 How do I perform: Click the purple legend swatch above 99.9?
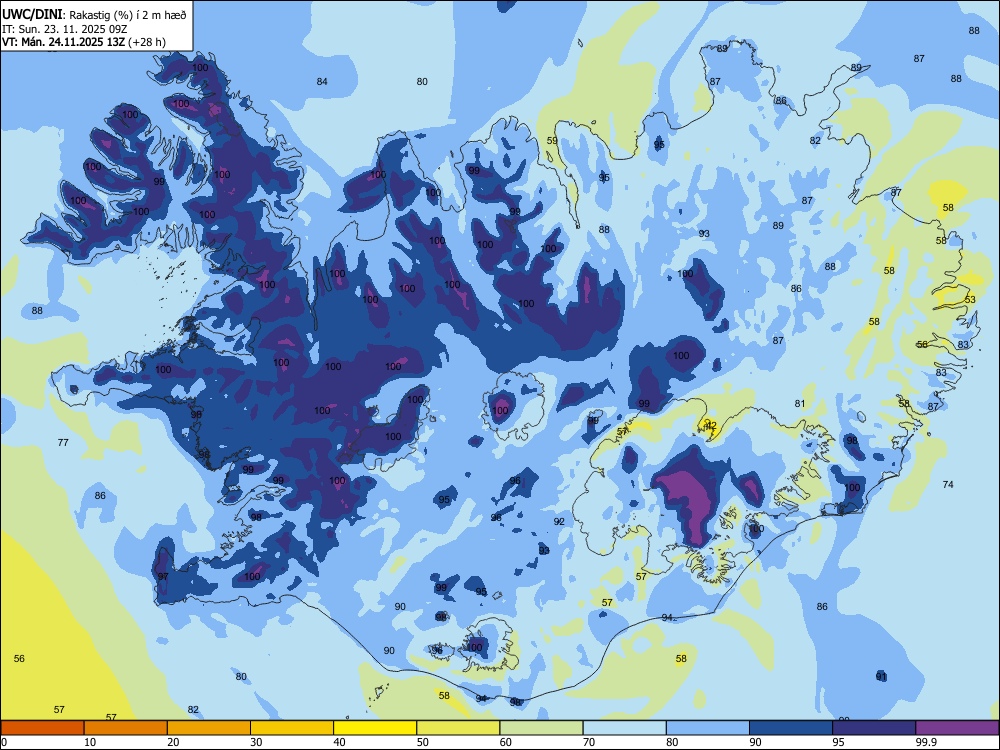pyautogui.click(x=957, y=728)
